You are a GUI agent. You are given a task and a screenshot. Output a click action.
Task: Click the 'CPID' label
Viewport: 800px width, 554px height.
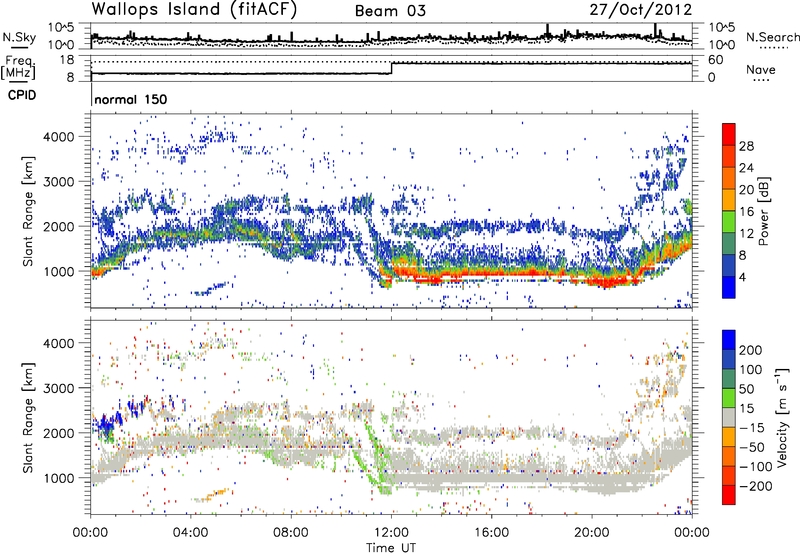(22, 95)
